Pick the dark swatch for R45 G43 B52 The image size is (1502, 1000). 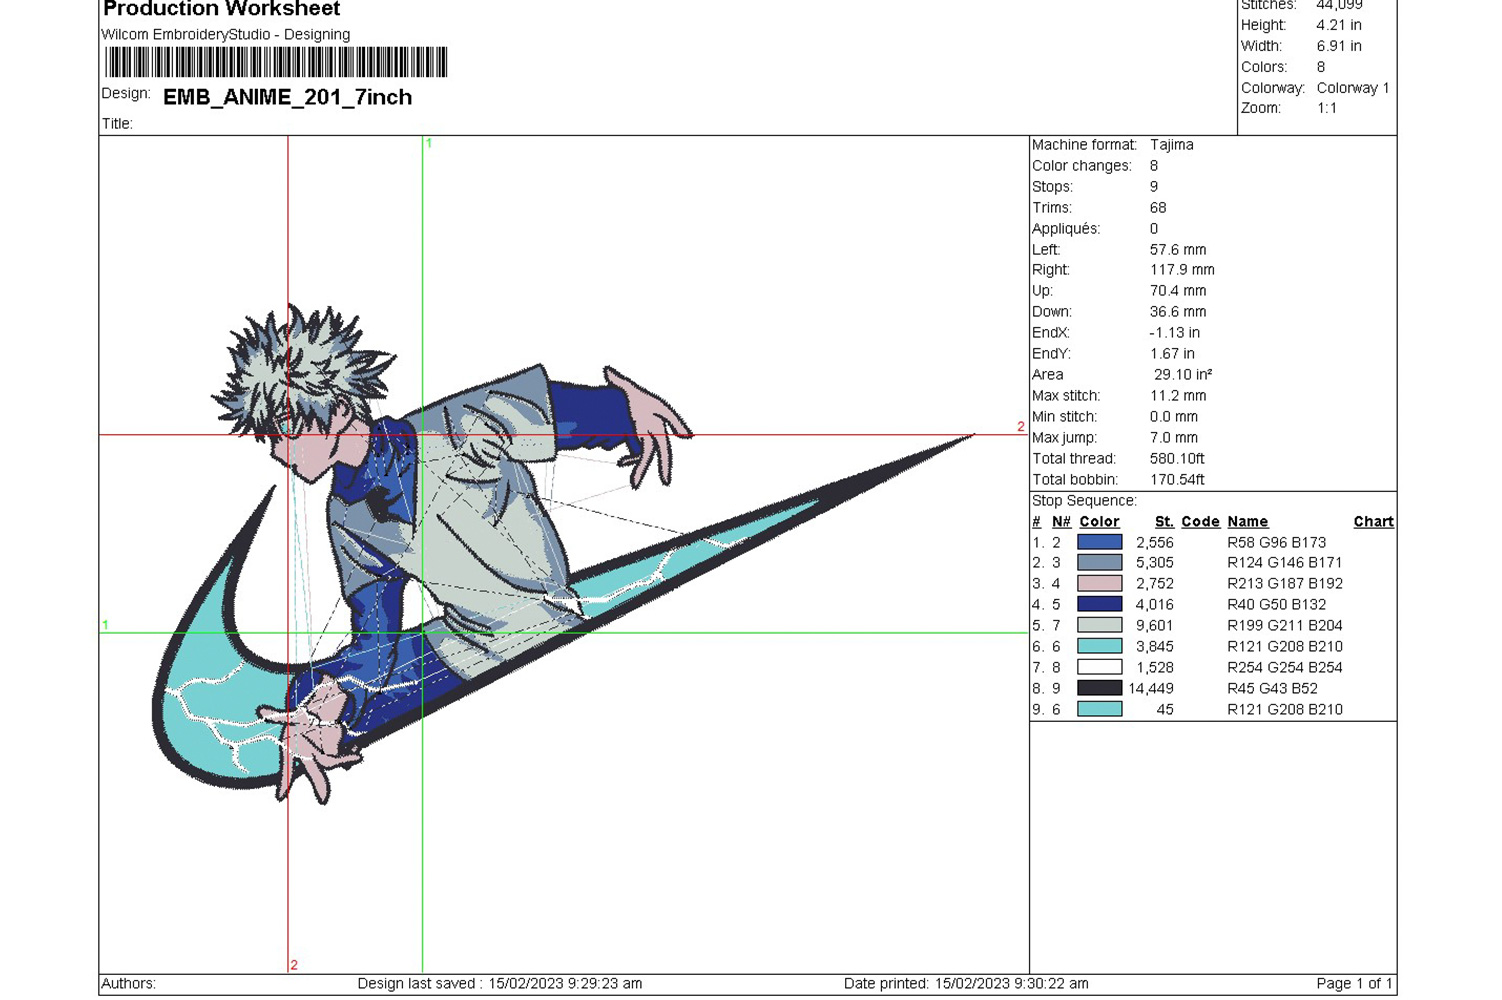[x=1099, y=688]
